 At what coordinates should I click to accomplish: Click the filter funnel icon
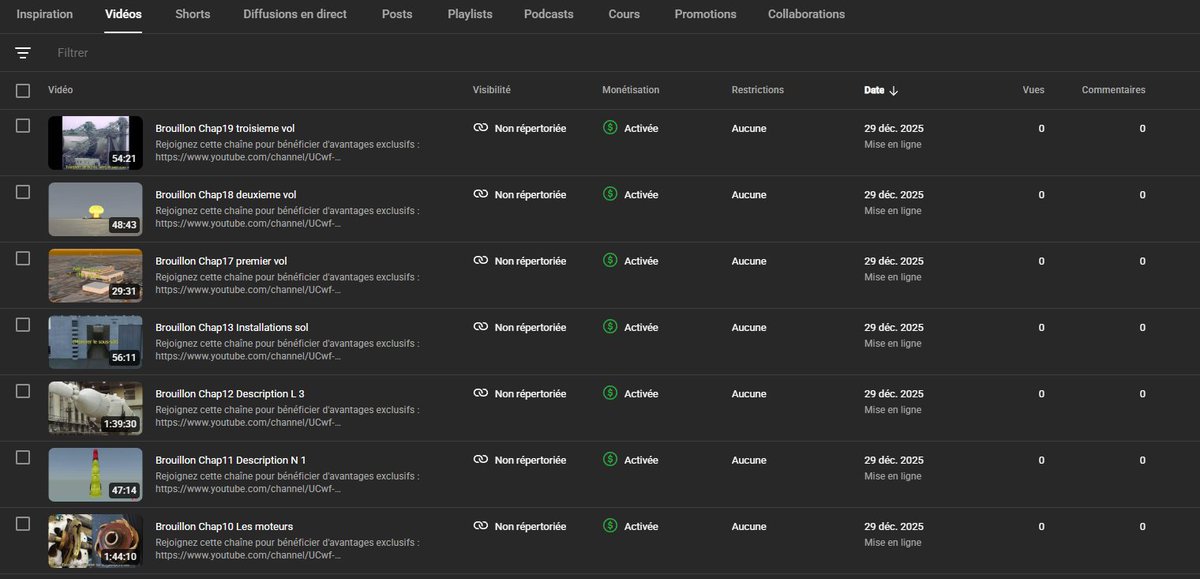point(22,52)
